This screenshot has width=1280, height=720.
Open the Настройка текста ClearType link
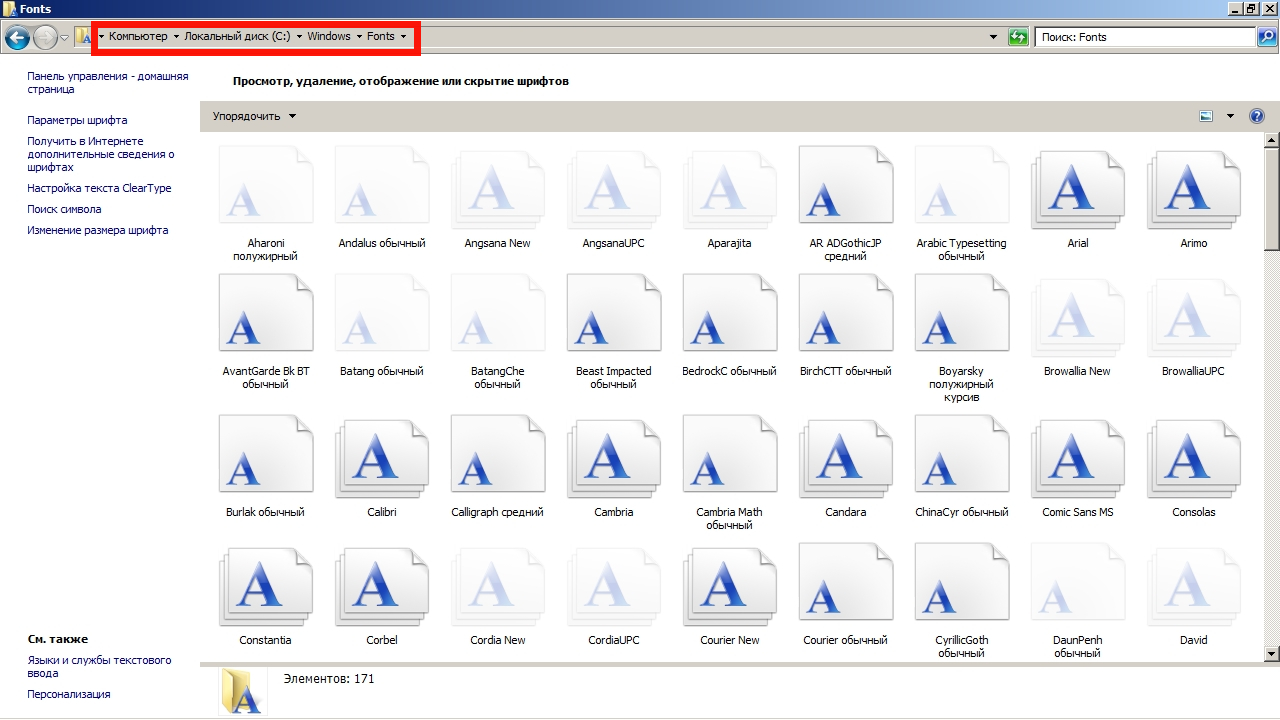click(x=99, y=188)
